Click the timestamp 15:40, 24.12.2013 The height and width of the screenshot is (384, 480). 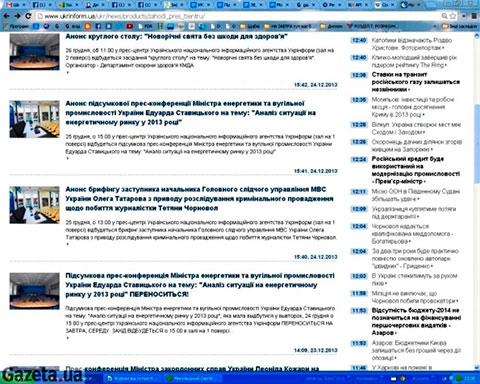click(x=315, y=257)
